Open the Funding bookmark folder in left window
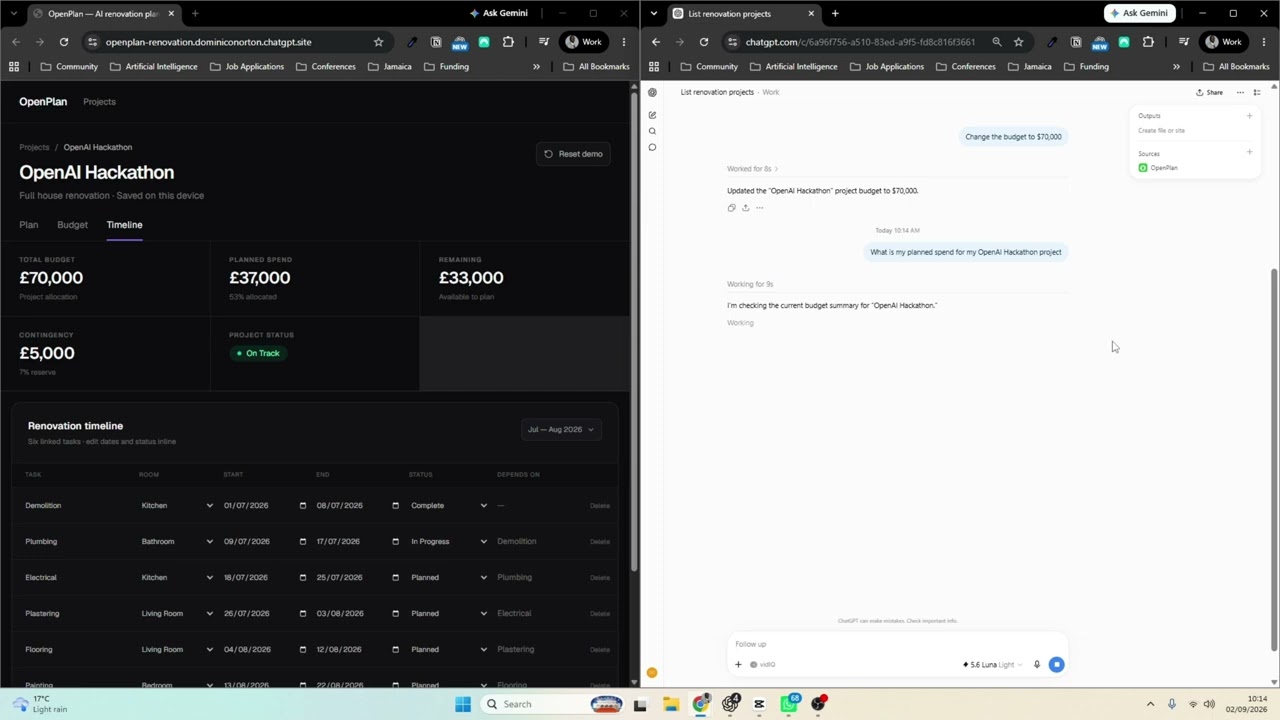 [x=446, y=67]
